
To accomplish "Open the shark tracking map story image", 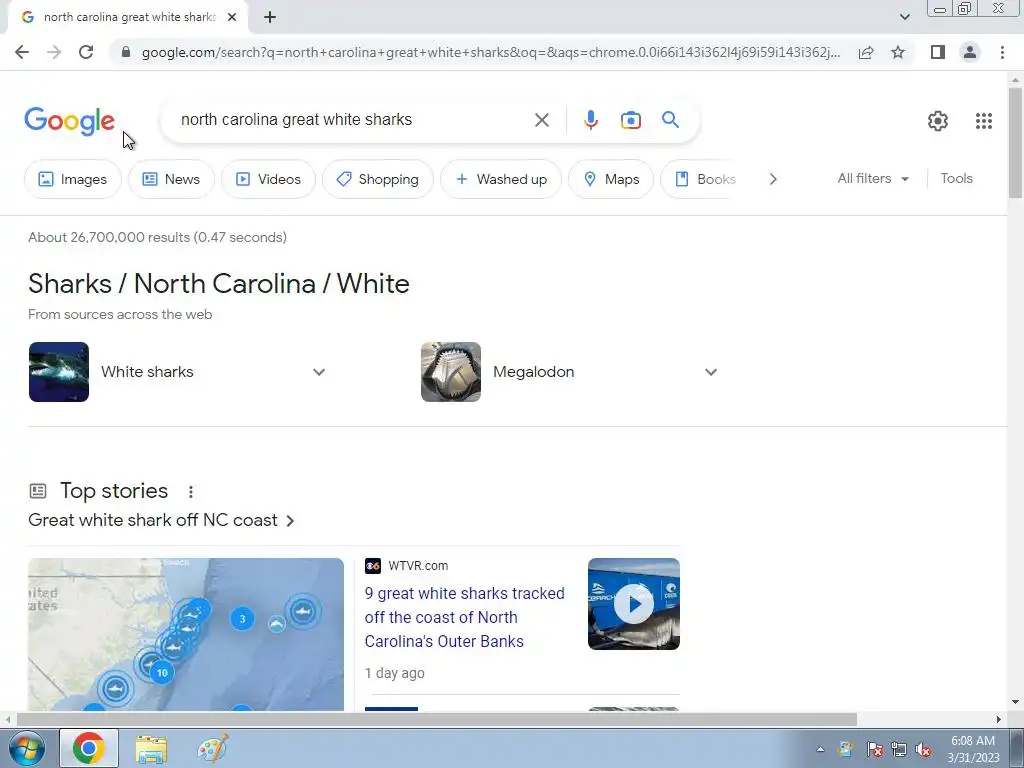I will coord(186,634).
